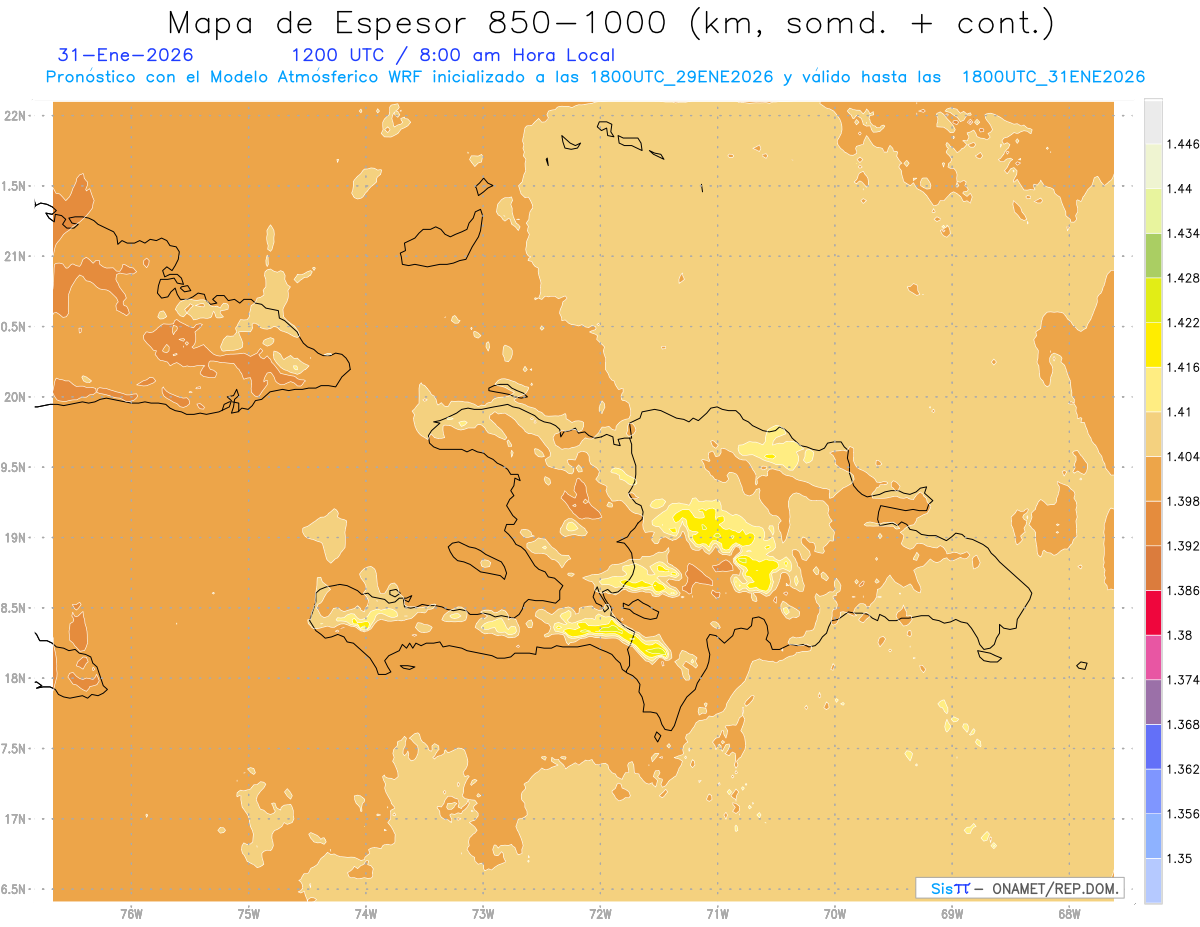The width and height of the screenshot is (1200, 927).
Task: Select the date text '31-Ene-2026'
Action: coord(126,55)
